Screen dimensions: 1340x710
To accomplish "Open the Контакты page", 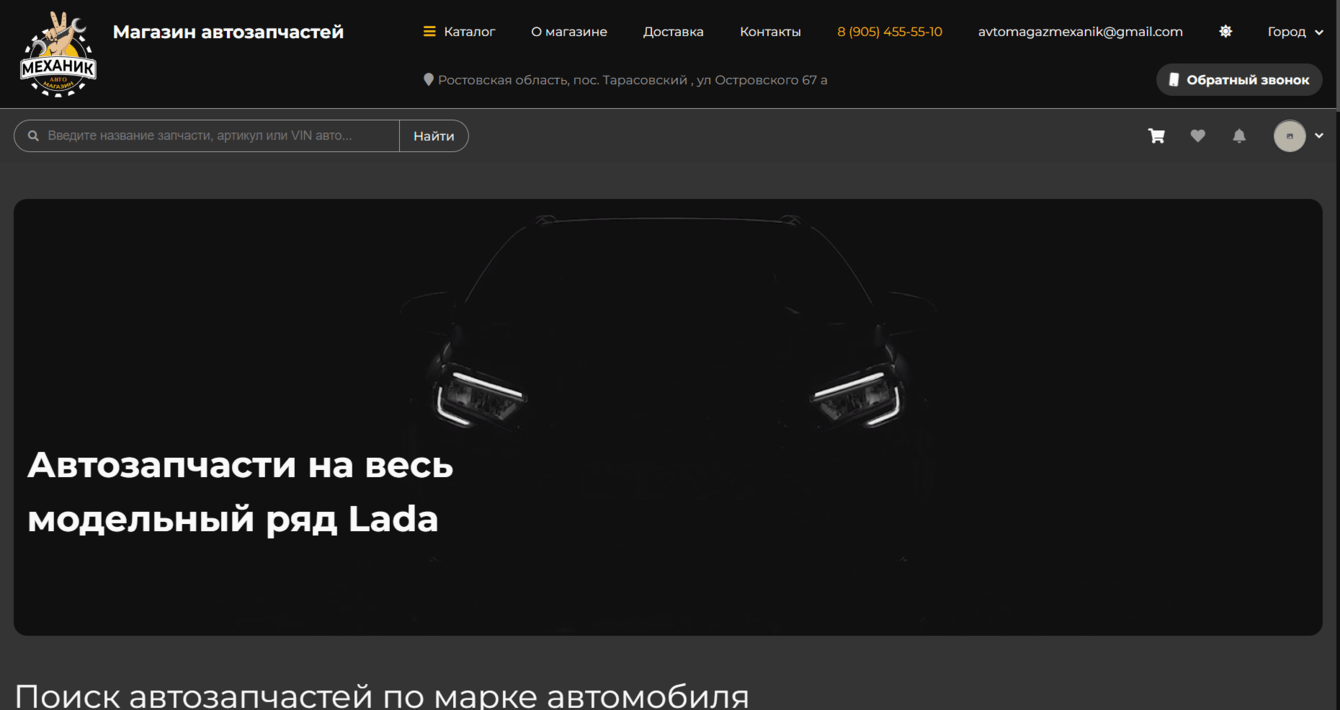I will [770, 32].
